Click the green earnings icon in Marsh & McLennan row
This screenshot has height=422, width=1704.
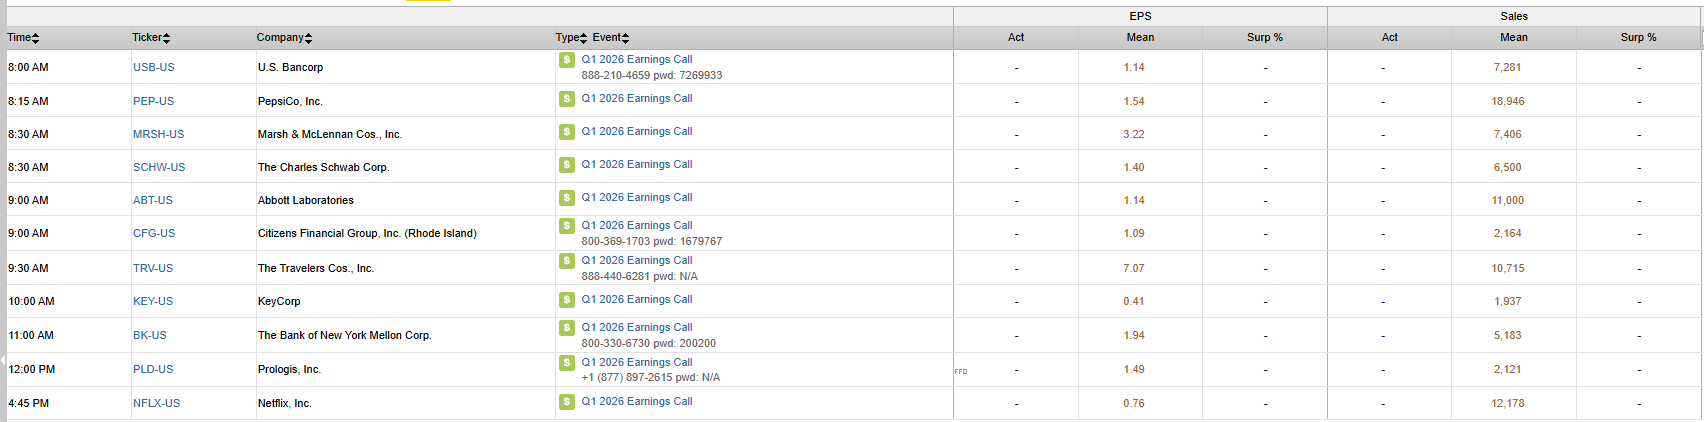(567, 132)
